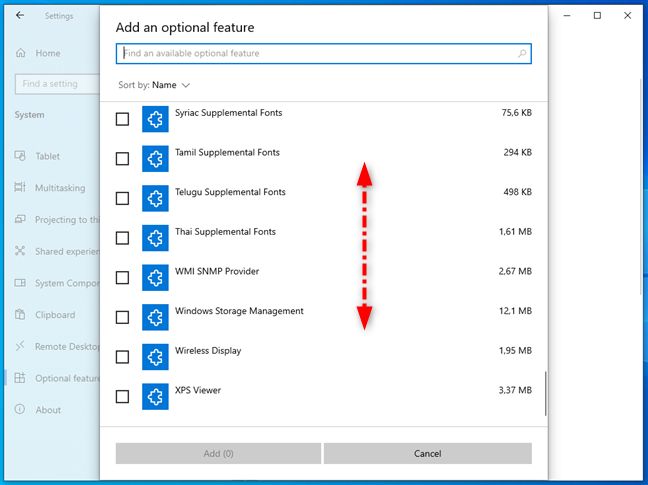Click the search magnifier icon in feature field

point(522,53)
